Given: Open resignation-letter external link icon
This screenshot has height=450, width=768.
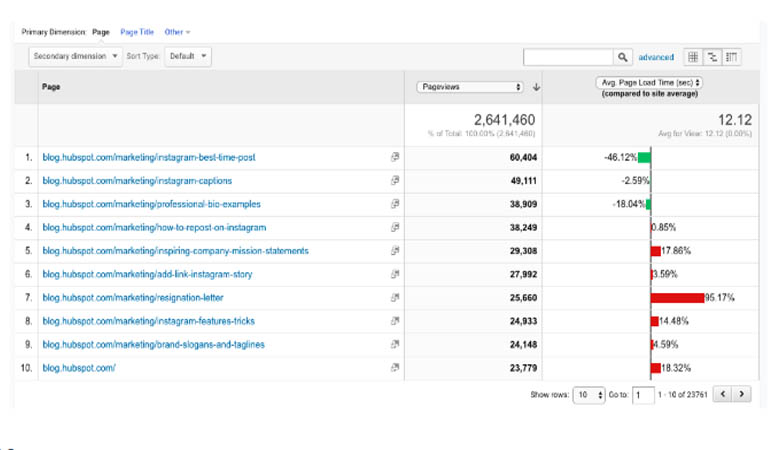Looking at the screenshot, I should (x=395, y=297).
